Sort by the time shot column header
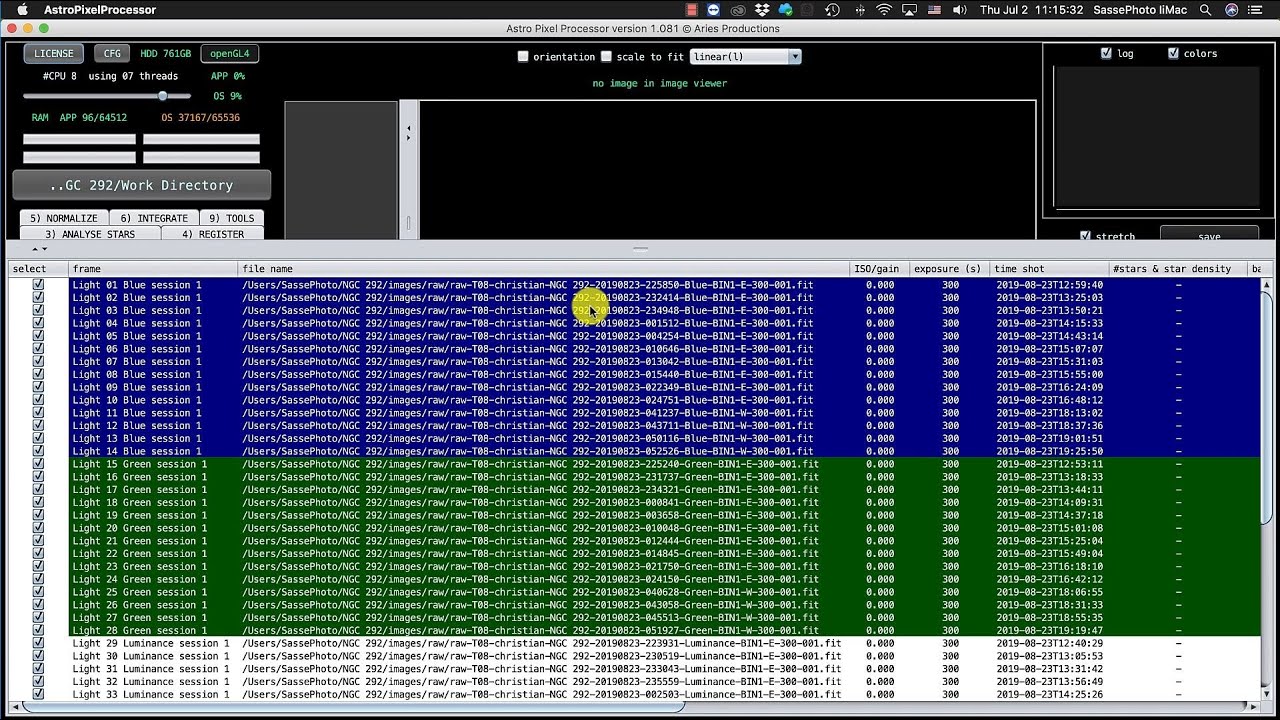The width and height of the screenshot is (1280, 720). pos(1049,269)
